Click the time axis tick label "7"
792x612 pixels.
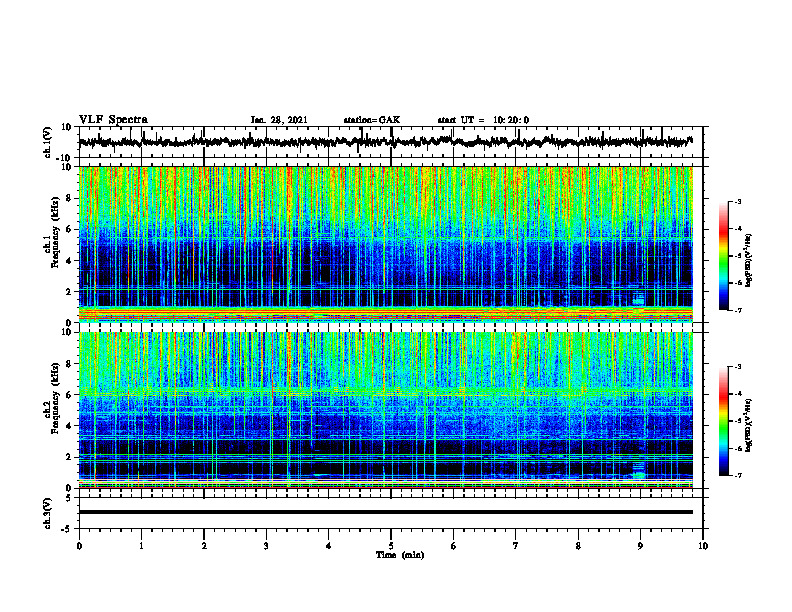point(516,546)
